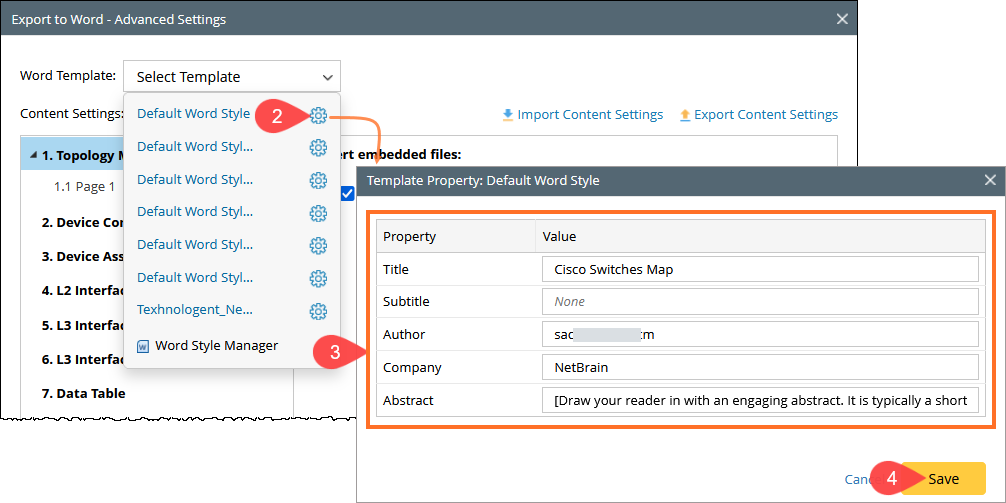The width and height of the screenshot is (1006, 503).
Task: Close the Template Property dialog
Action: click(x=990, y=181)
